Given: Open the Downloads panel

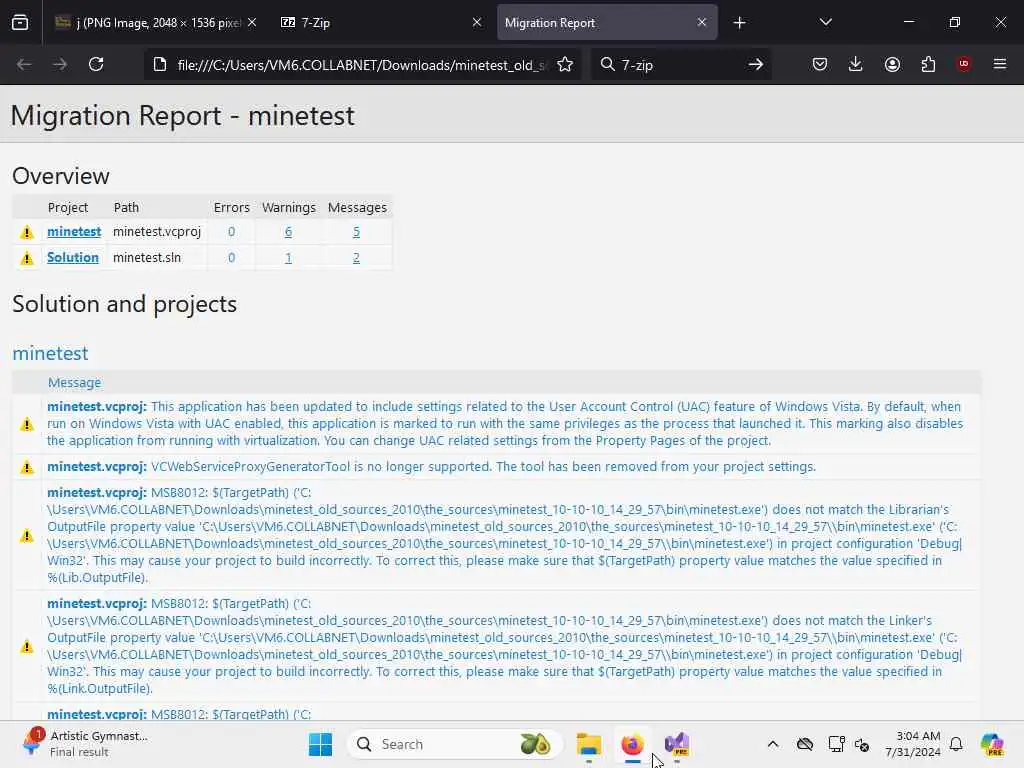Looking at the screenshot, I should (x=856, y=65).
